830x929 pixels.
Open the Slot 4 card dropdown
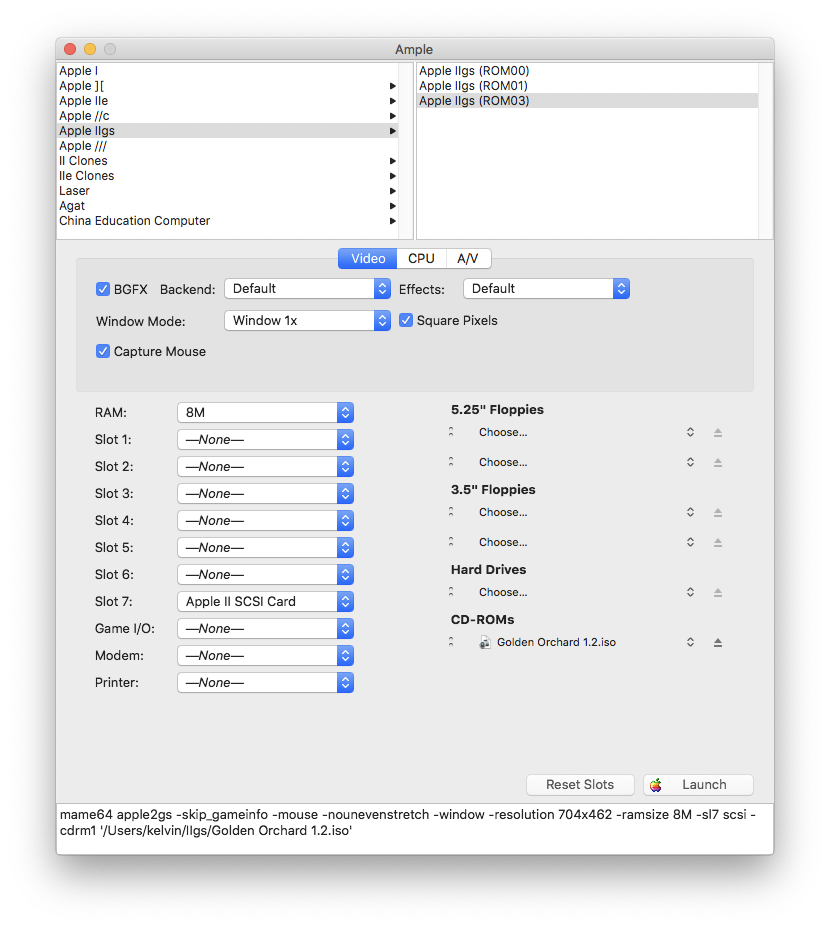(265, 521)
